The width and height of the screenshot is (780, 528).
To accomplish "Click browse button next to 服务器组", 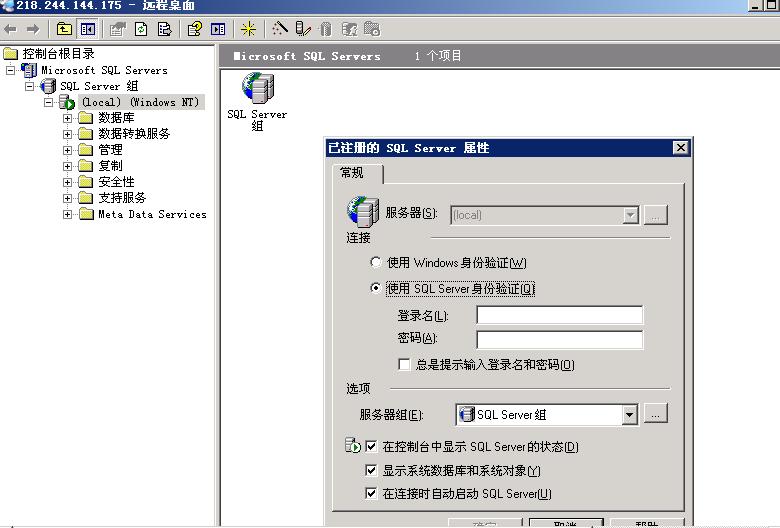I will pos(656,414).
